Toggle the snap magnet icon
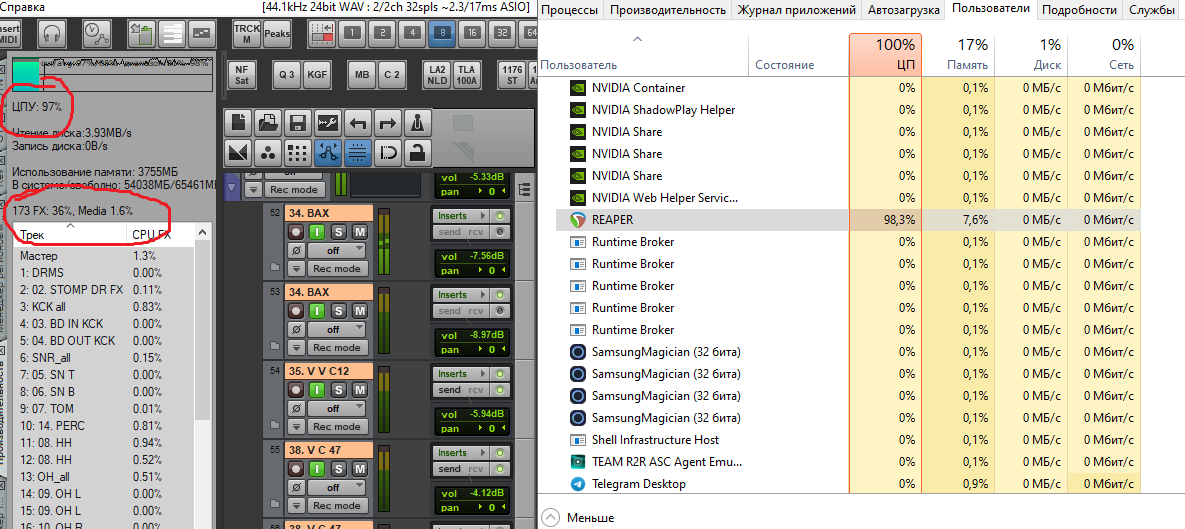The width and height of the screenshot is (1185, 529). coord(387,153)
